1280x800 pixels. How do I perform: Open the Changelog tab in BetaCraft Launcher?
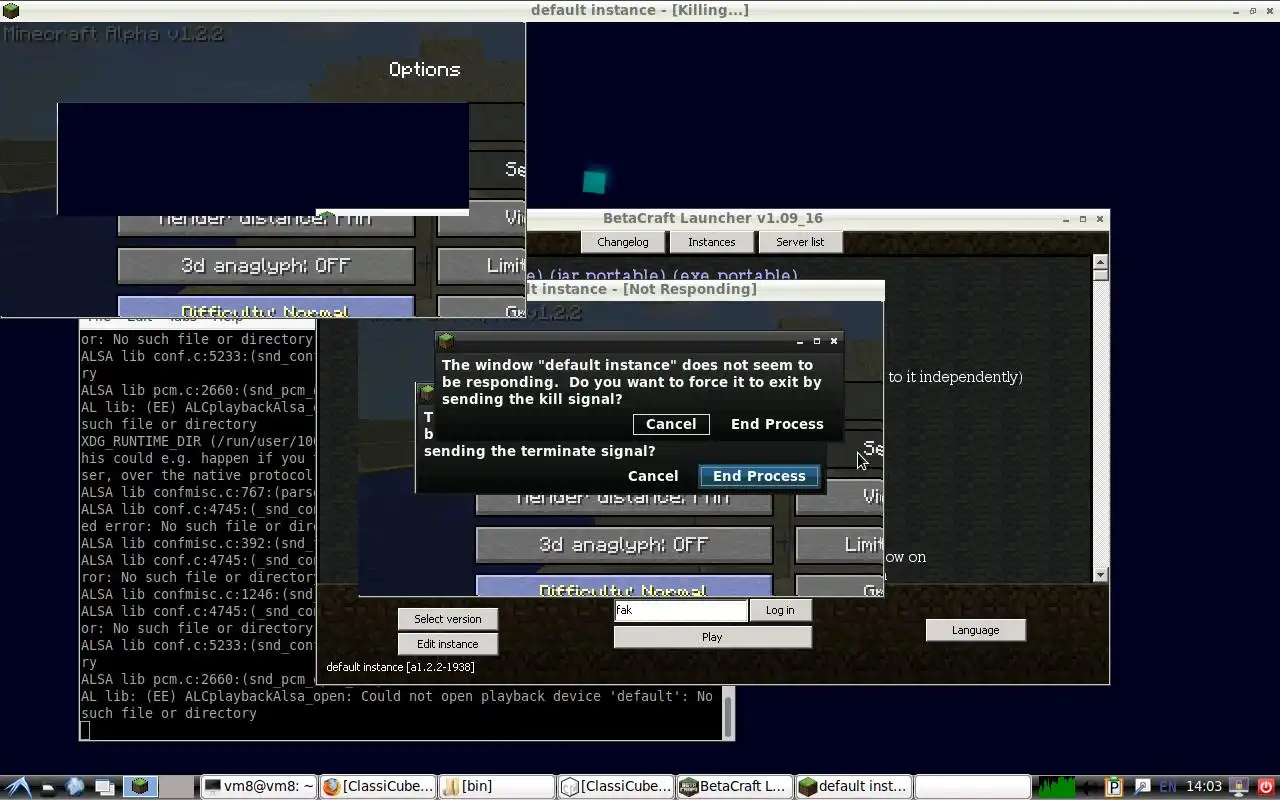click(x=623, y=242)
